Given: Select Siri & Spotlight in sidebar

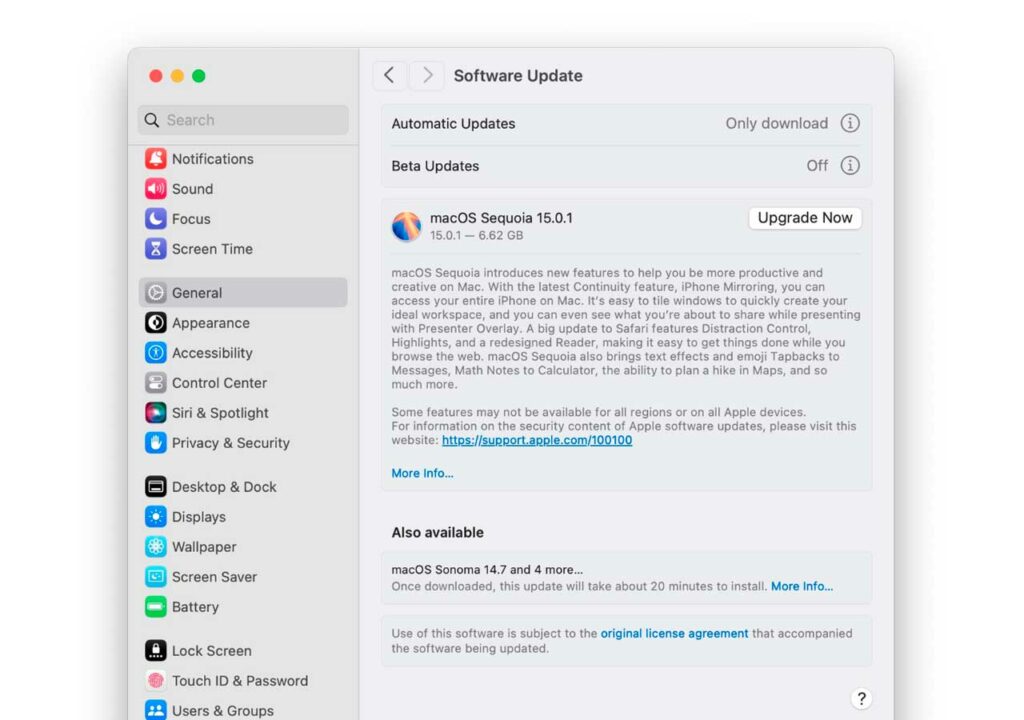Looking at the screenshot, I should [219, 413].
